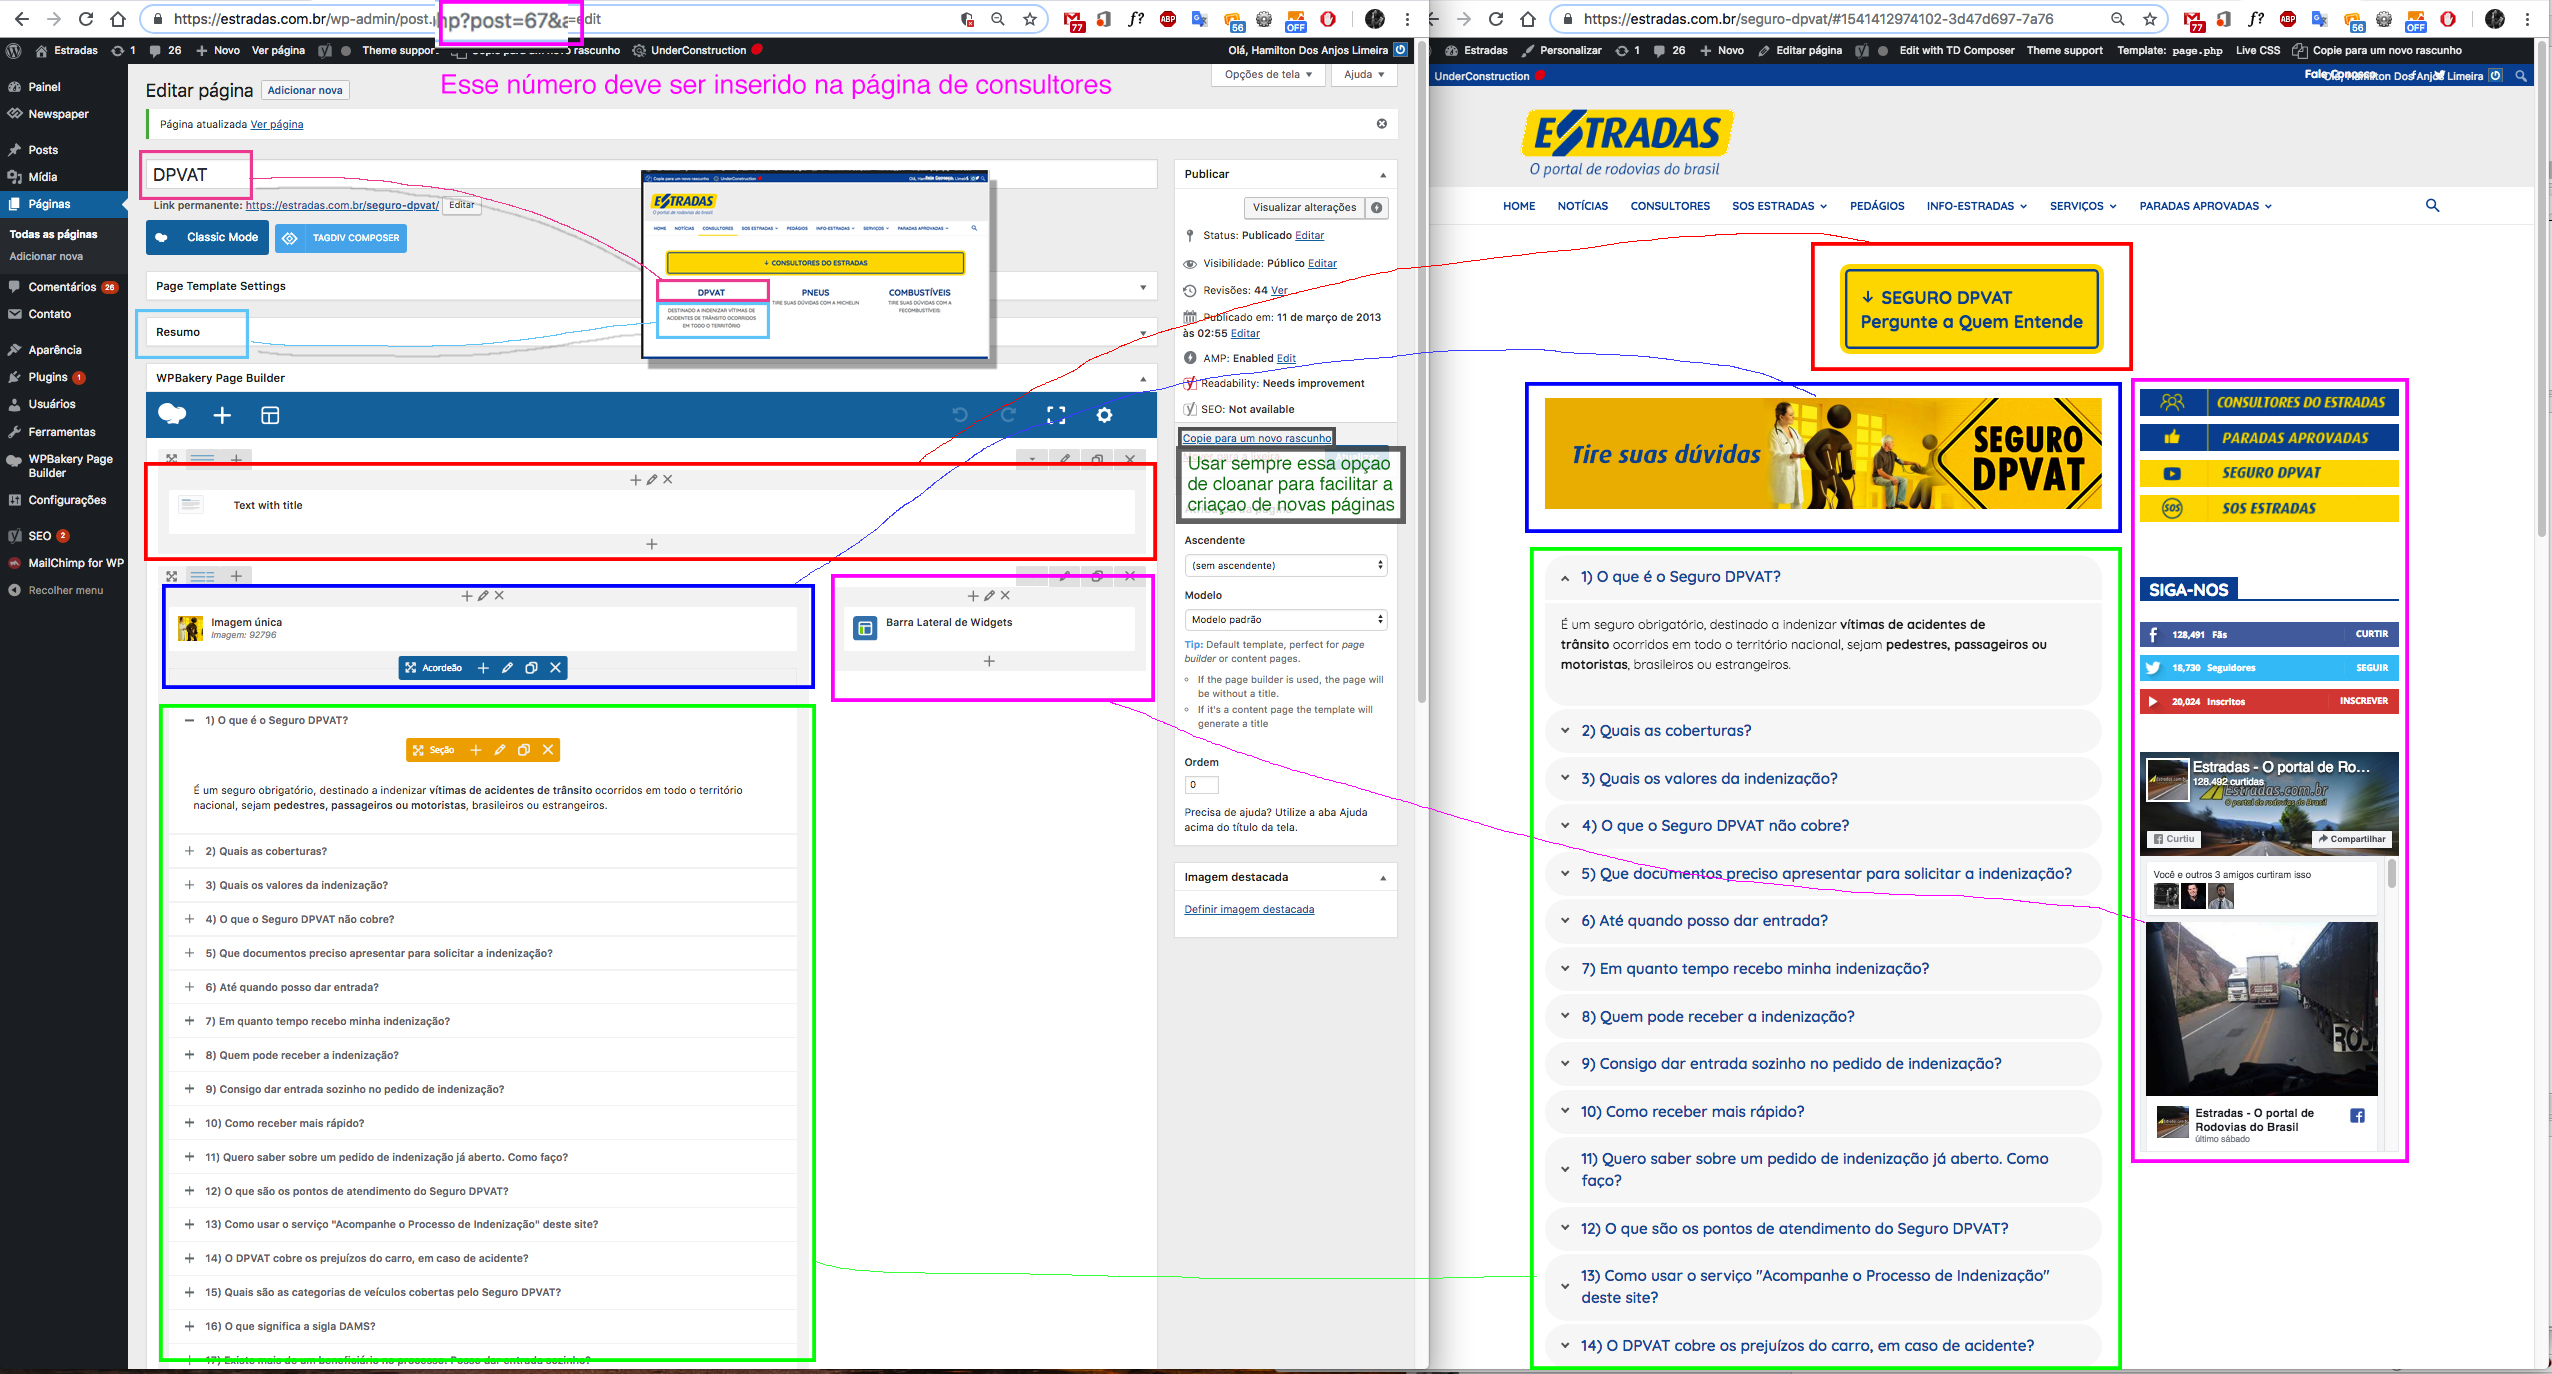
Task: Toggle collapse of the first WPBakery row
Action: (1032, 459)
